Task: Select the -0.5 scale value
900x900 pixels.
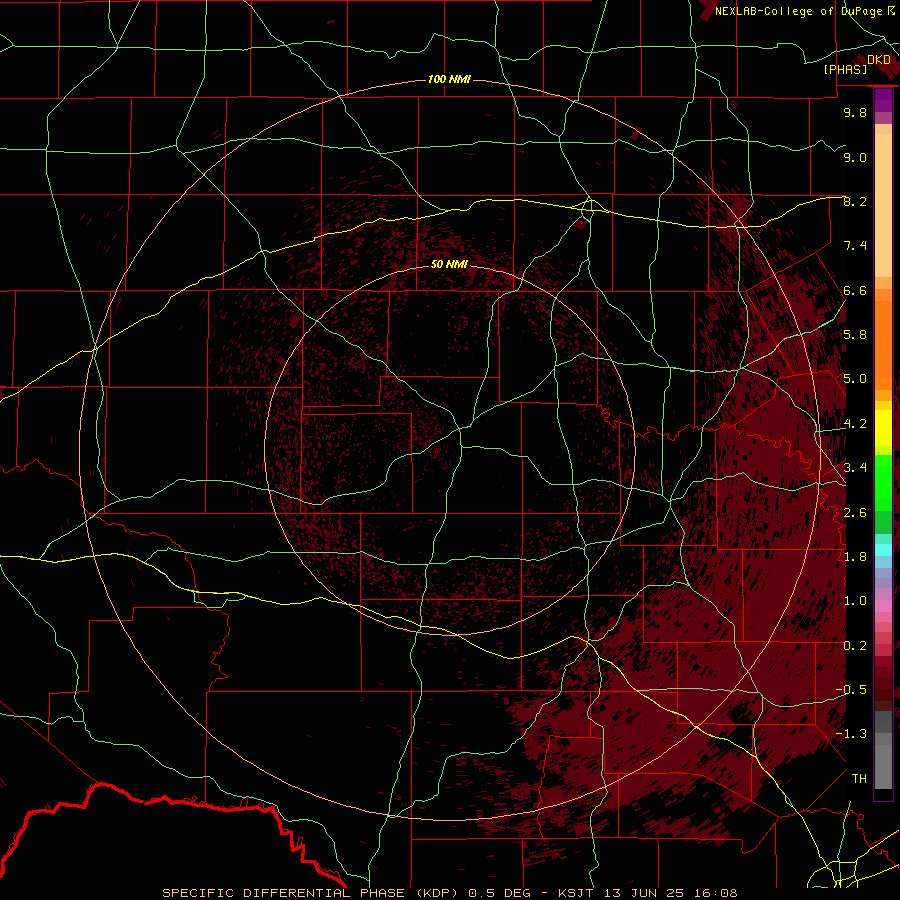Action: click(x=851, y=690)
